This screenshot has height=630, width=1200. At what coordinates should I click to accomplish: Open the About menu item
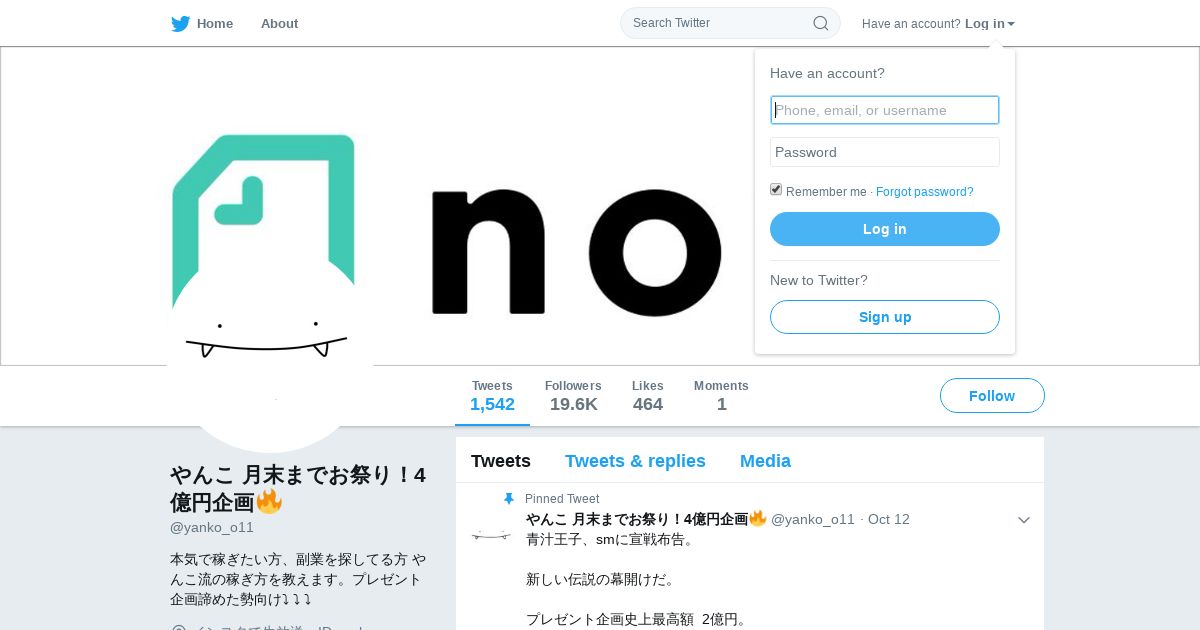(279, 24)
